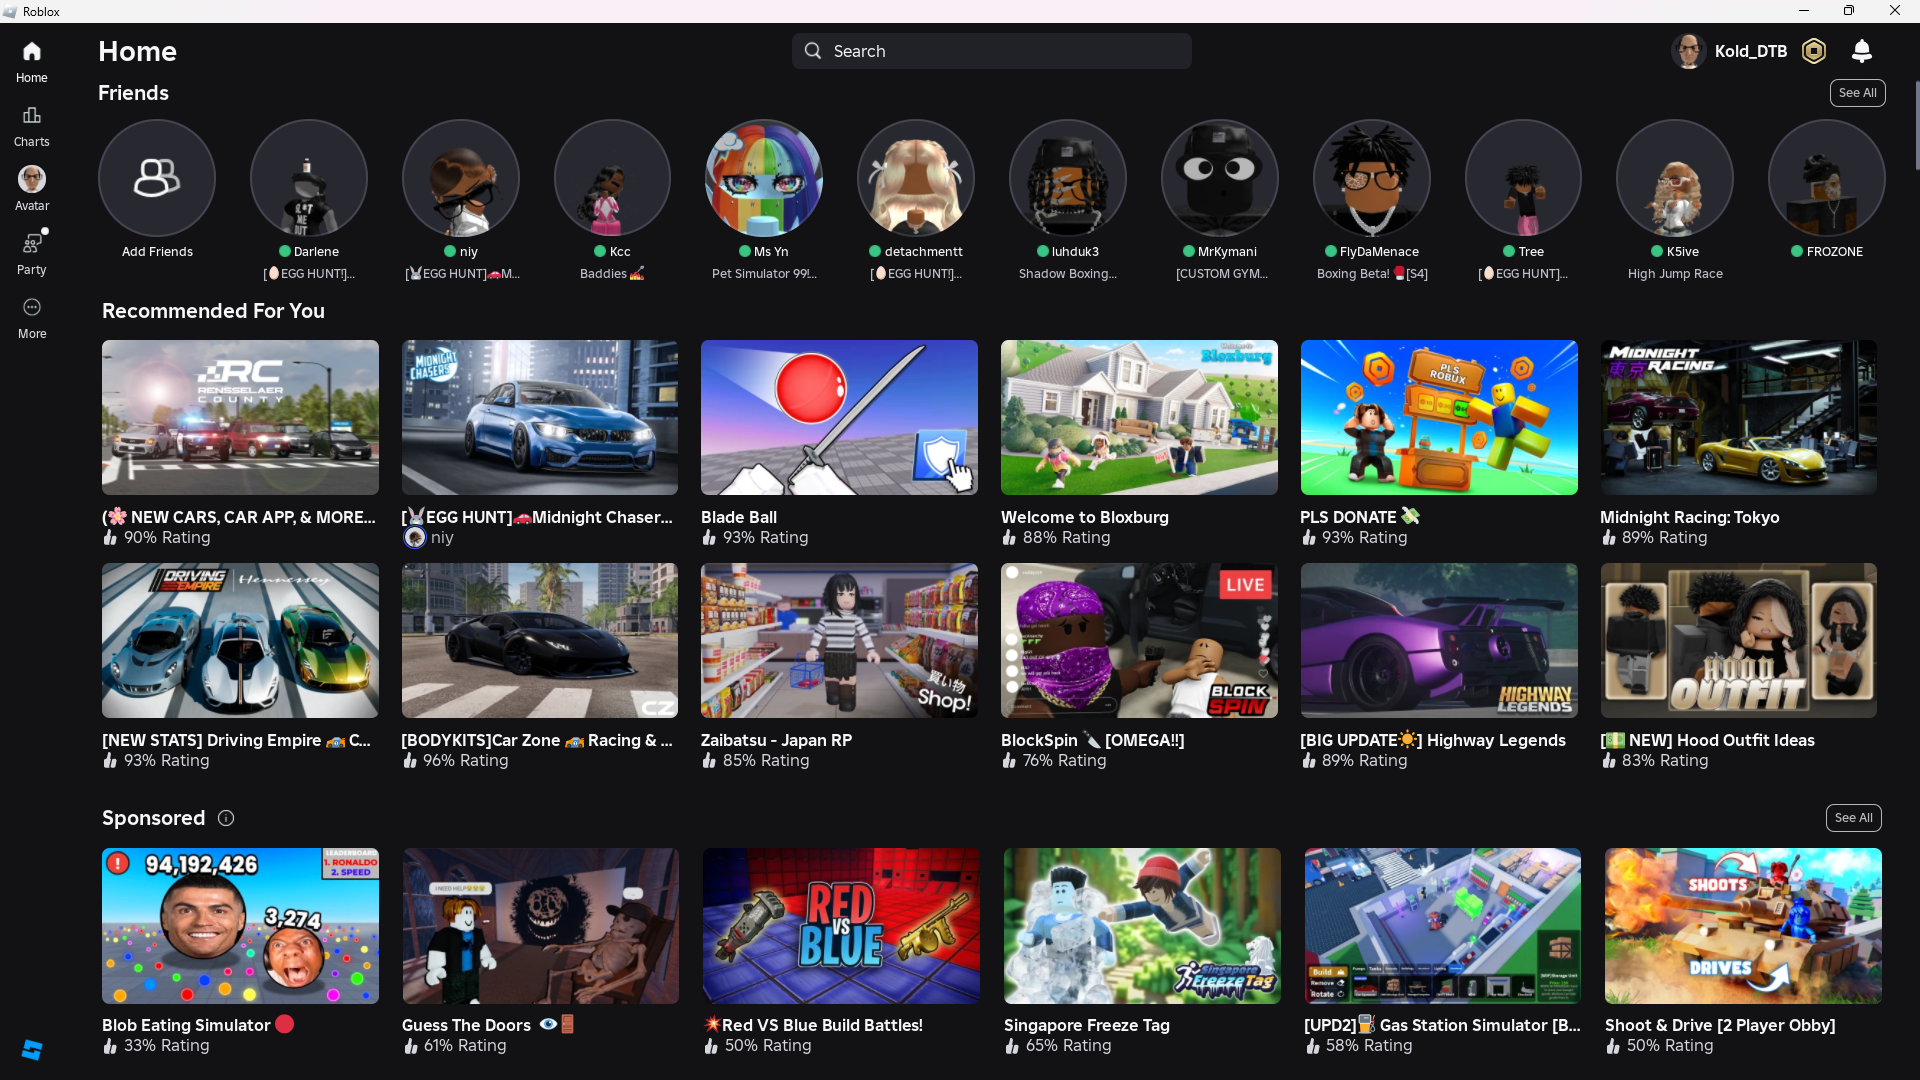Image resolution: width=1920 pixels, height=1080 pixels.
Task: Open the Kold_DTB profile link
Action: click(x=1750, y=51)
